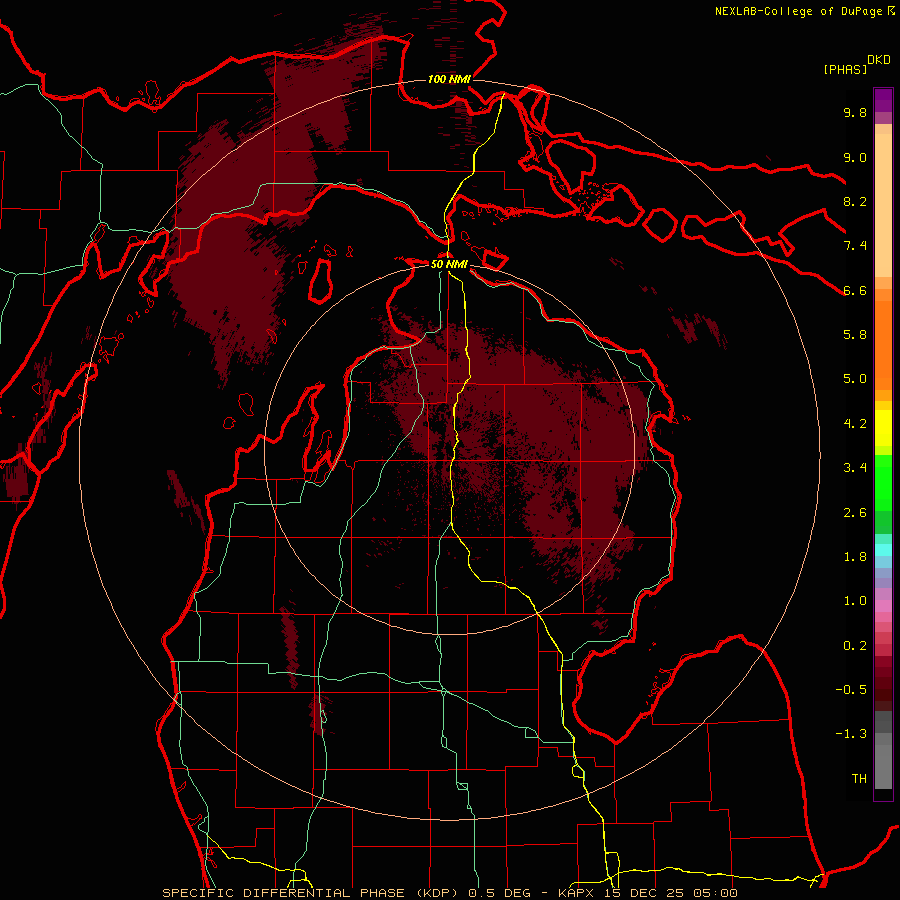The image size is (900, 900).
Task: Click the cyan segment of color bar
Action: [x=883, y=550]
